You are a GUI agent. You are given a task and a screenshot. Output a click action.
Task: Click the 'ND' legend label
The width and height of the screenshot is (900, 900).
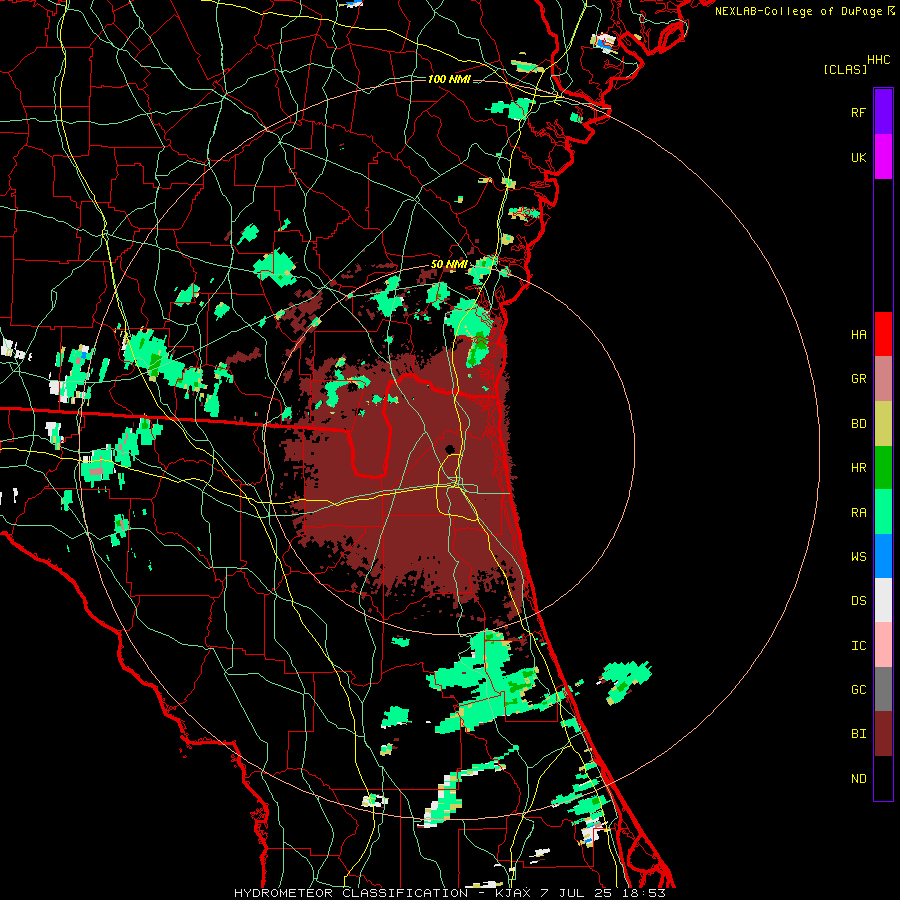click(858, 778)
